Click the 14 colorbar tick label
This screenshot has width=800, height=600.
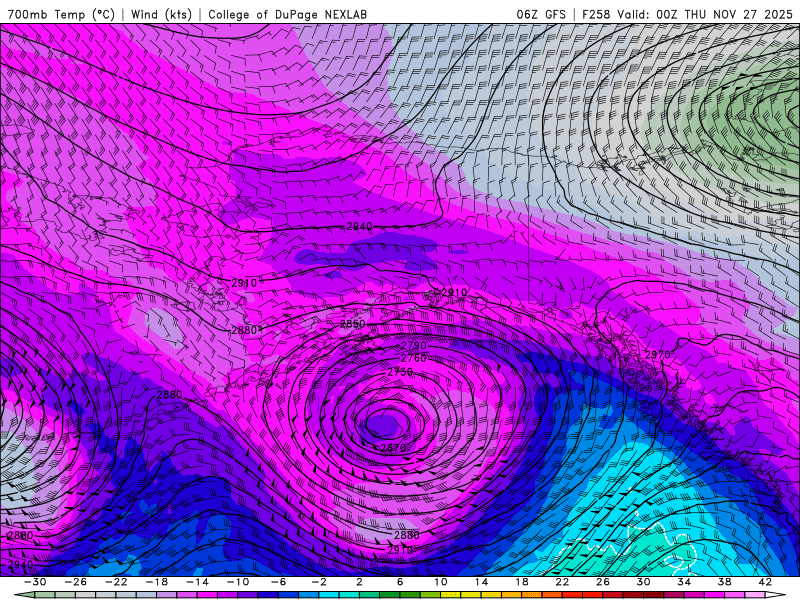[481, 582]
